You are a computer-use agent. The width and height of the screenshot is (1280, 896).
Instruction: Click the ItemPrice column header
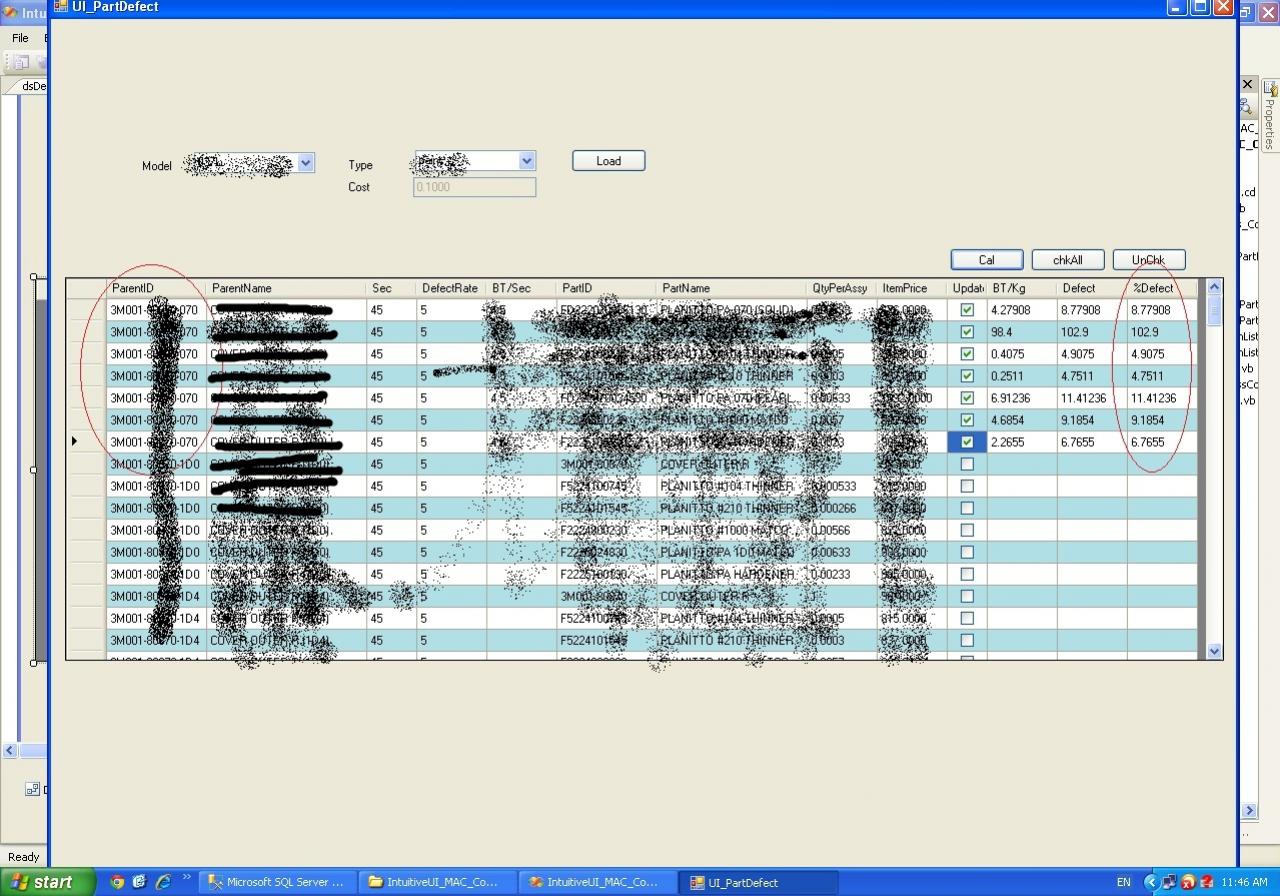click(x=911, y=288)
